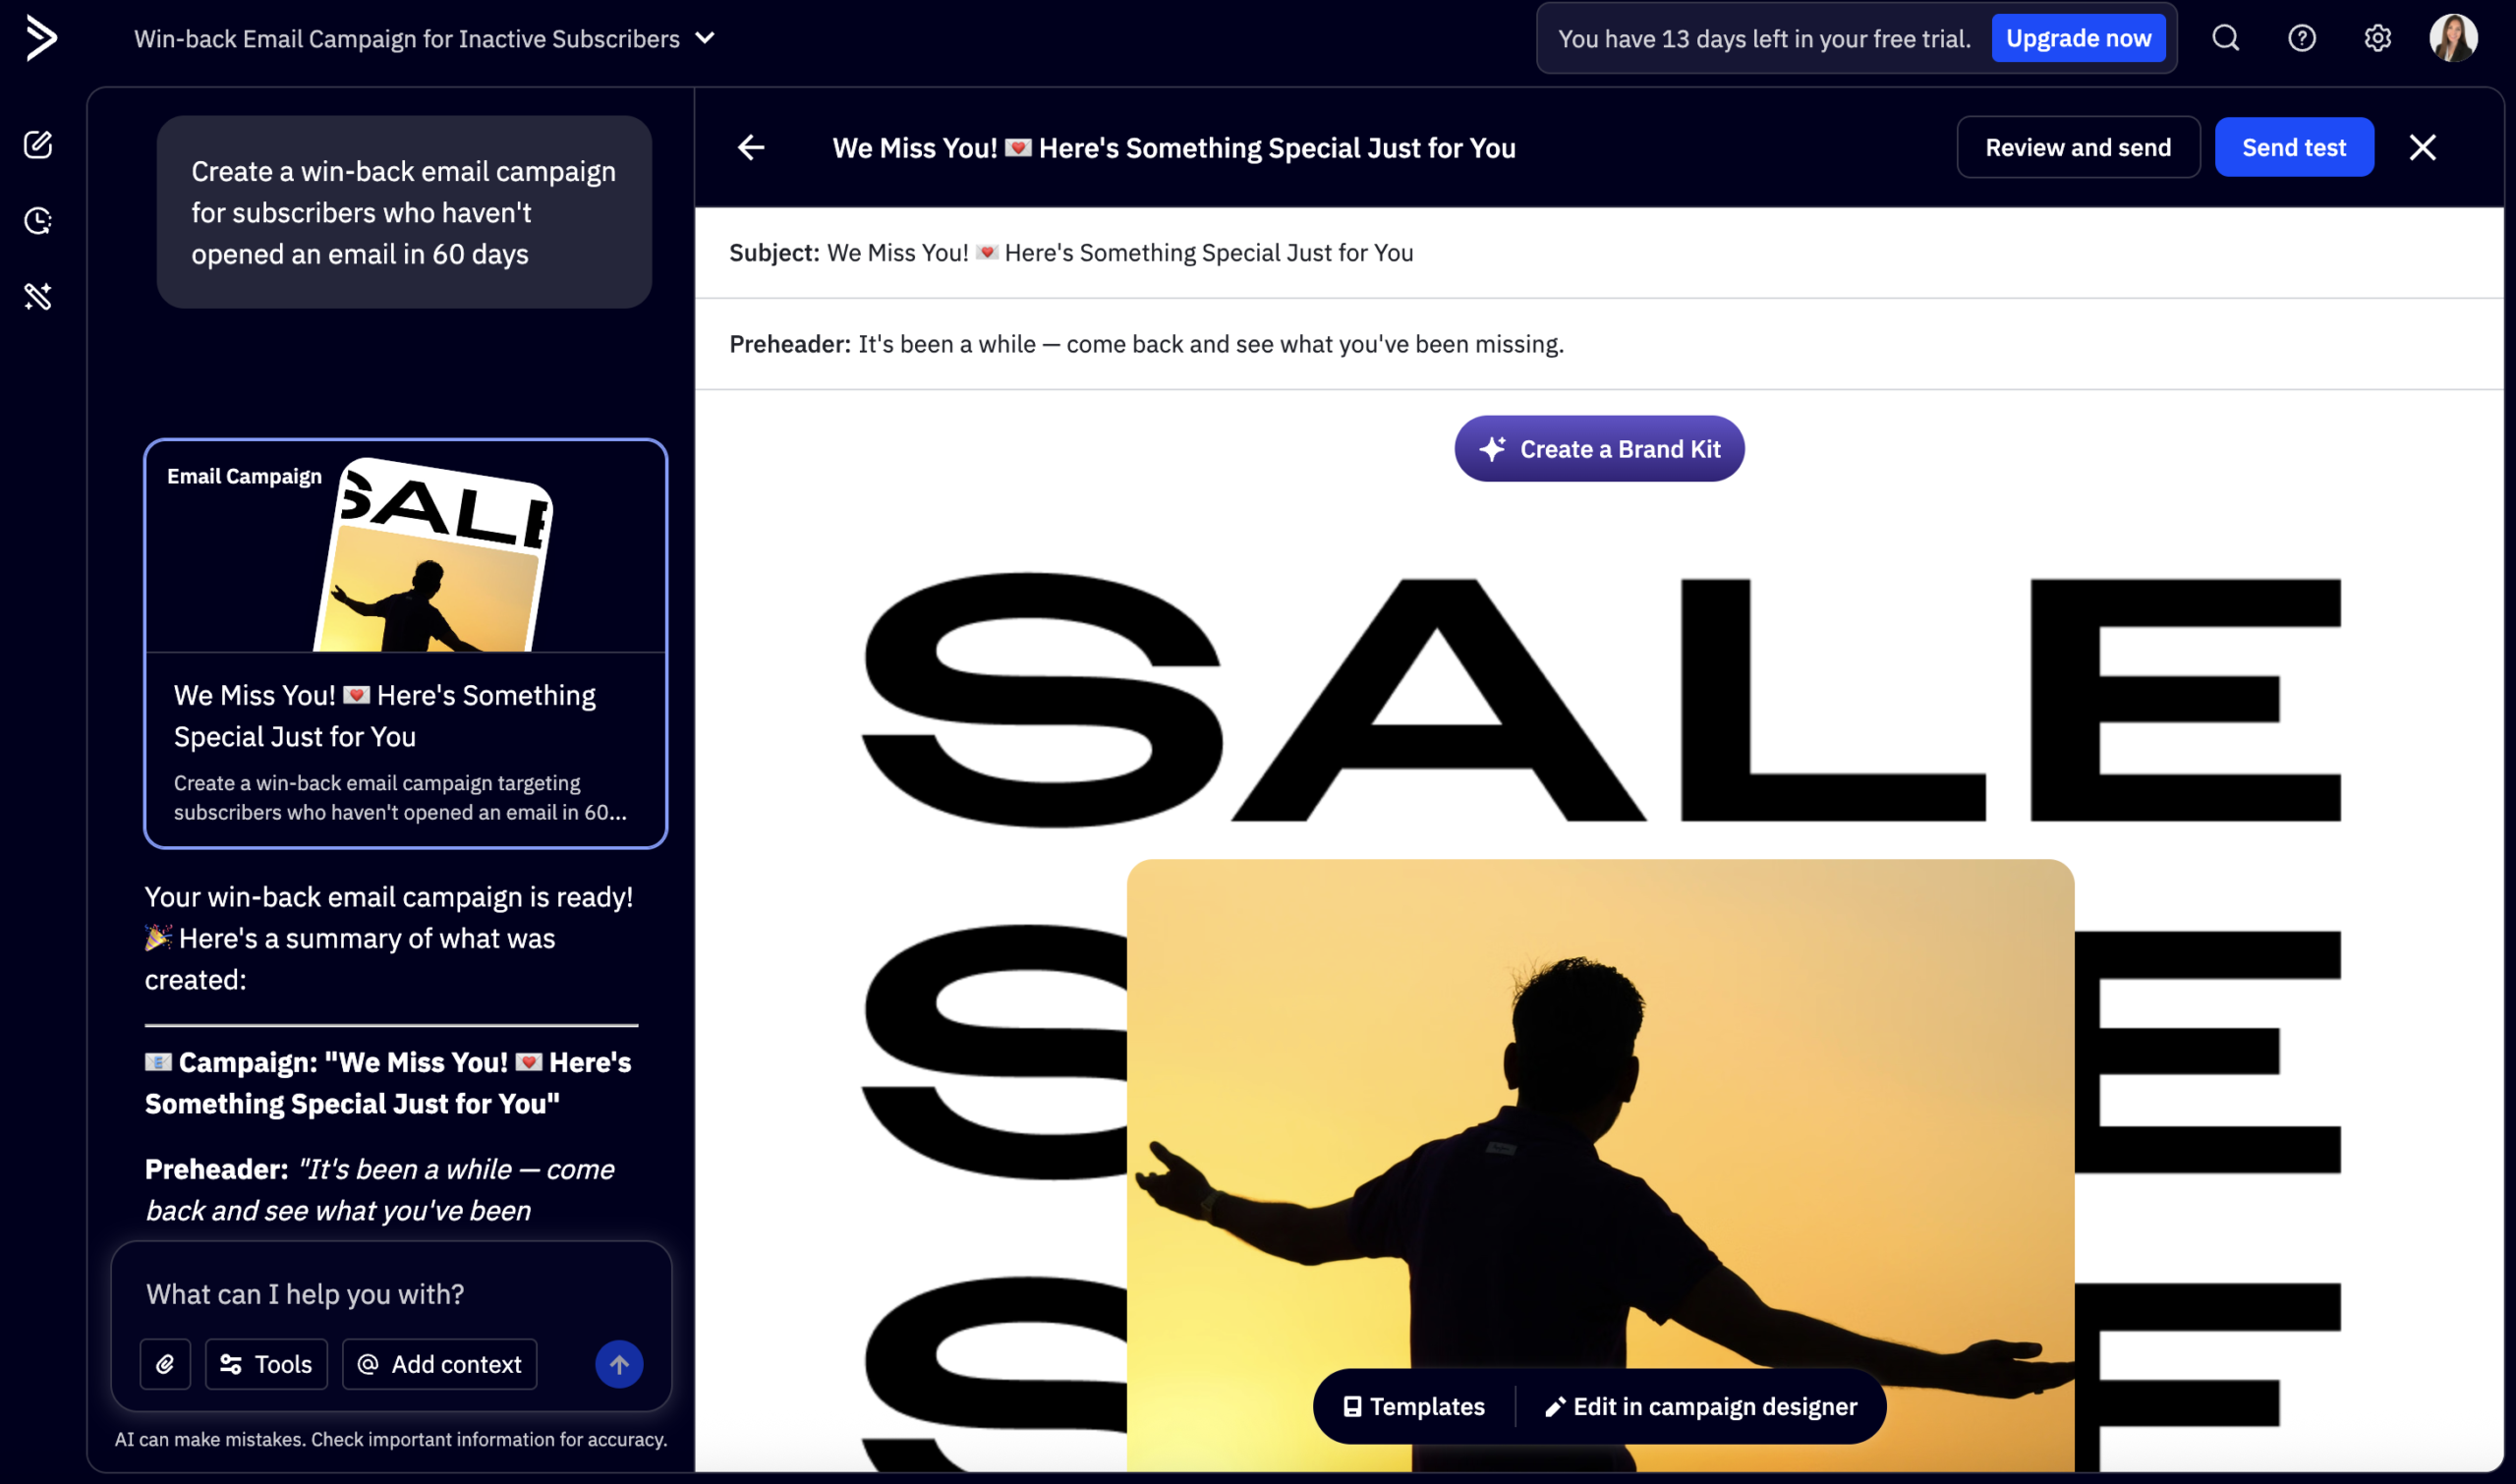Click the attachment paperclip icon

pos(165,1364)
